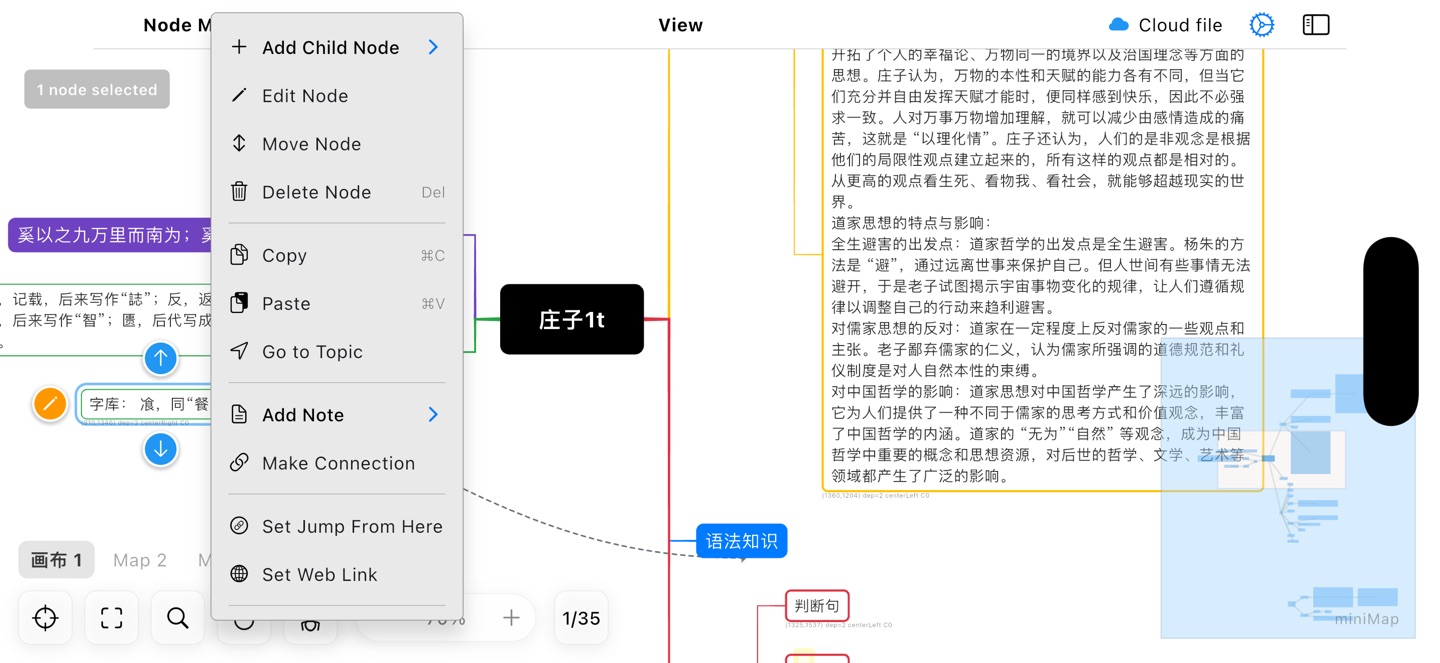Click the fit-to-screen frame icon
1440x663 pixels.
coord(112,618)
